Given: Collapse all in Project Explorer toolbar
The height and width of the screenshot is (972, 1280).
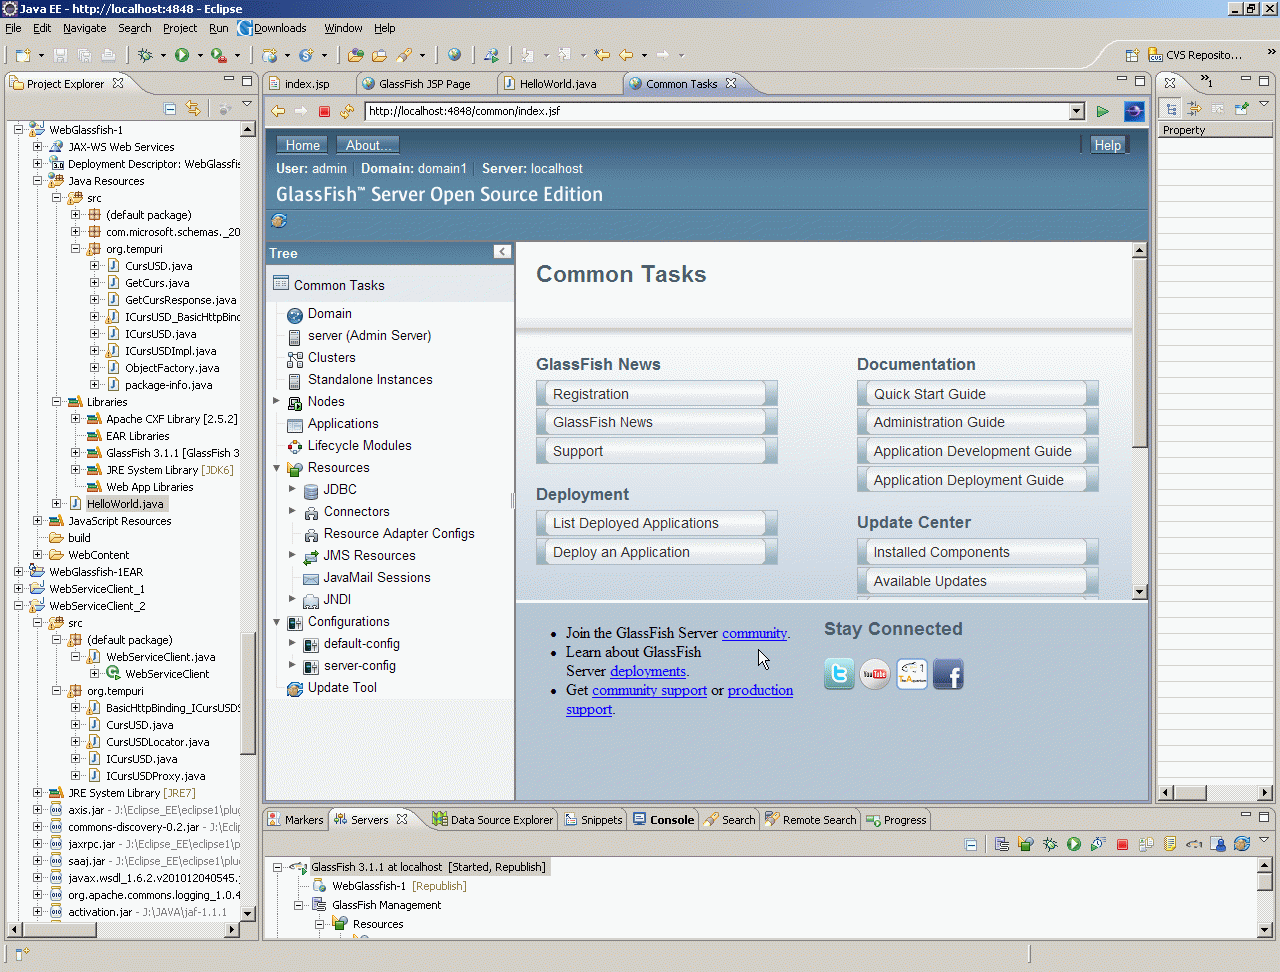Looking at the screenshot, I should 170,108.
